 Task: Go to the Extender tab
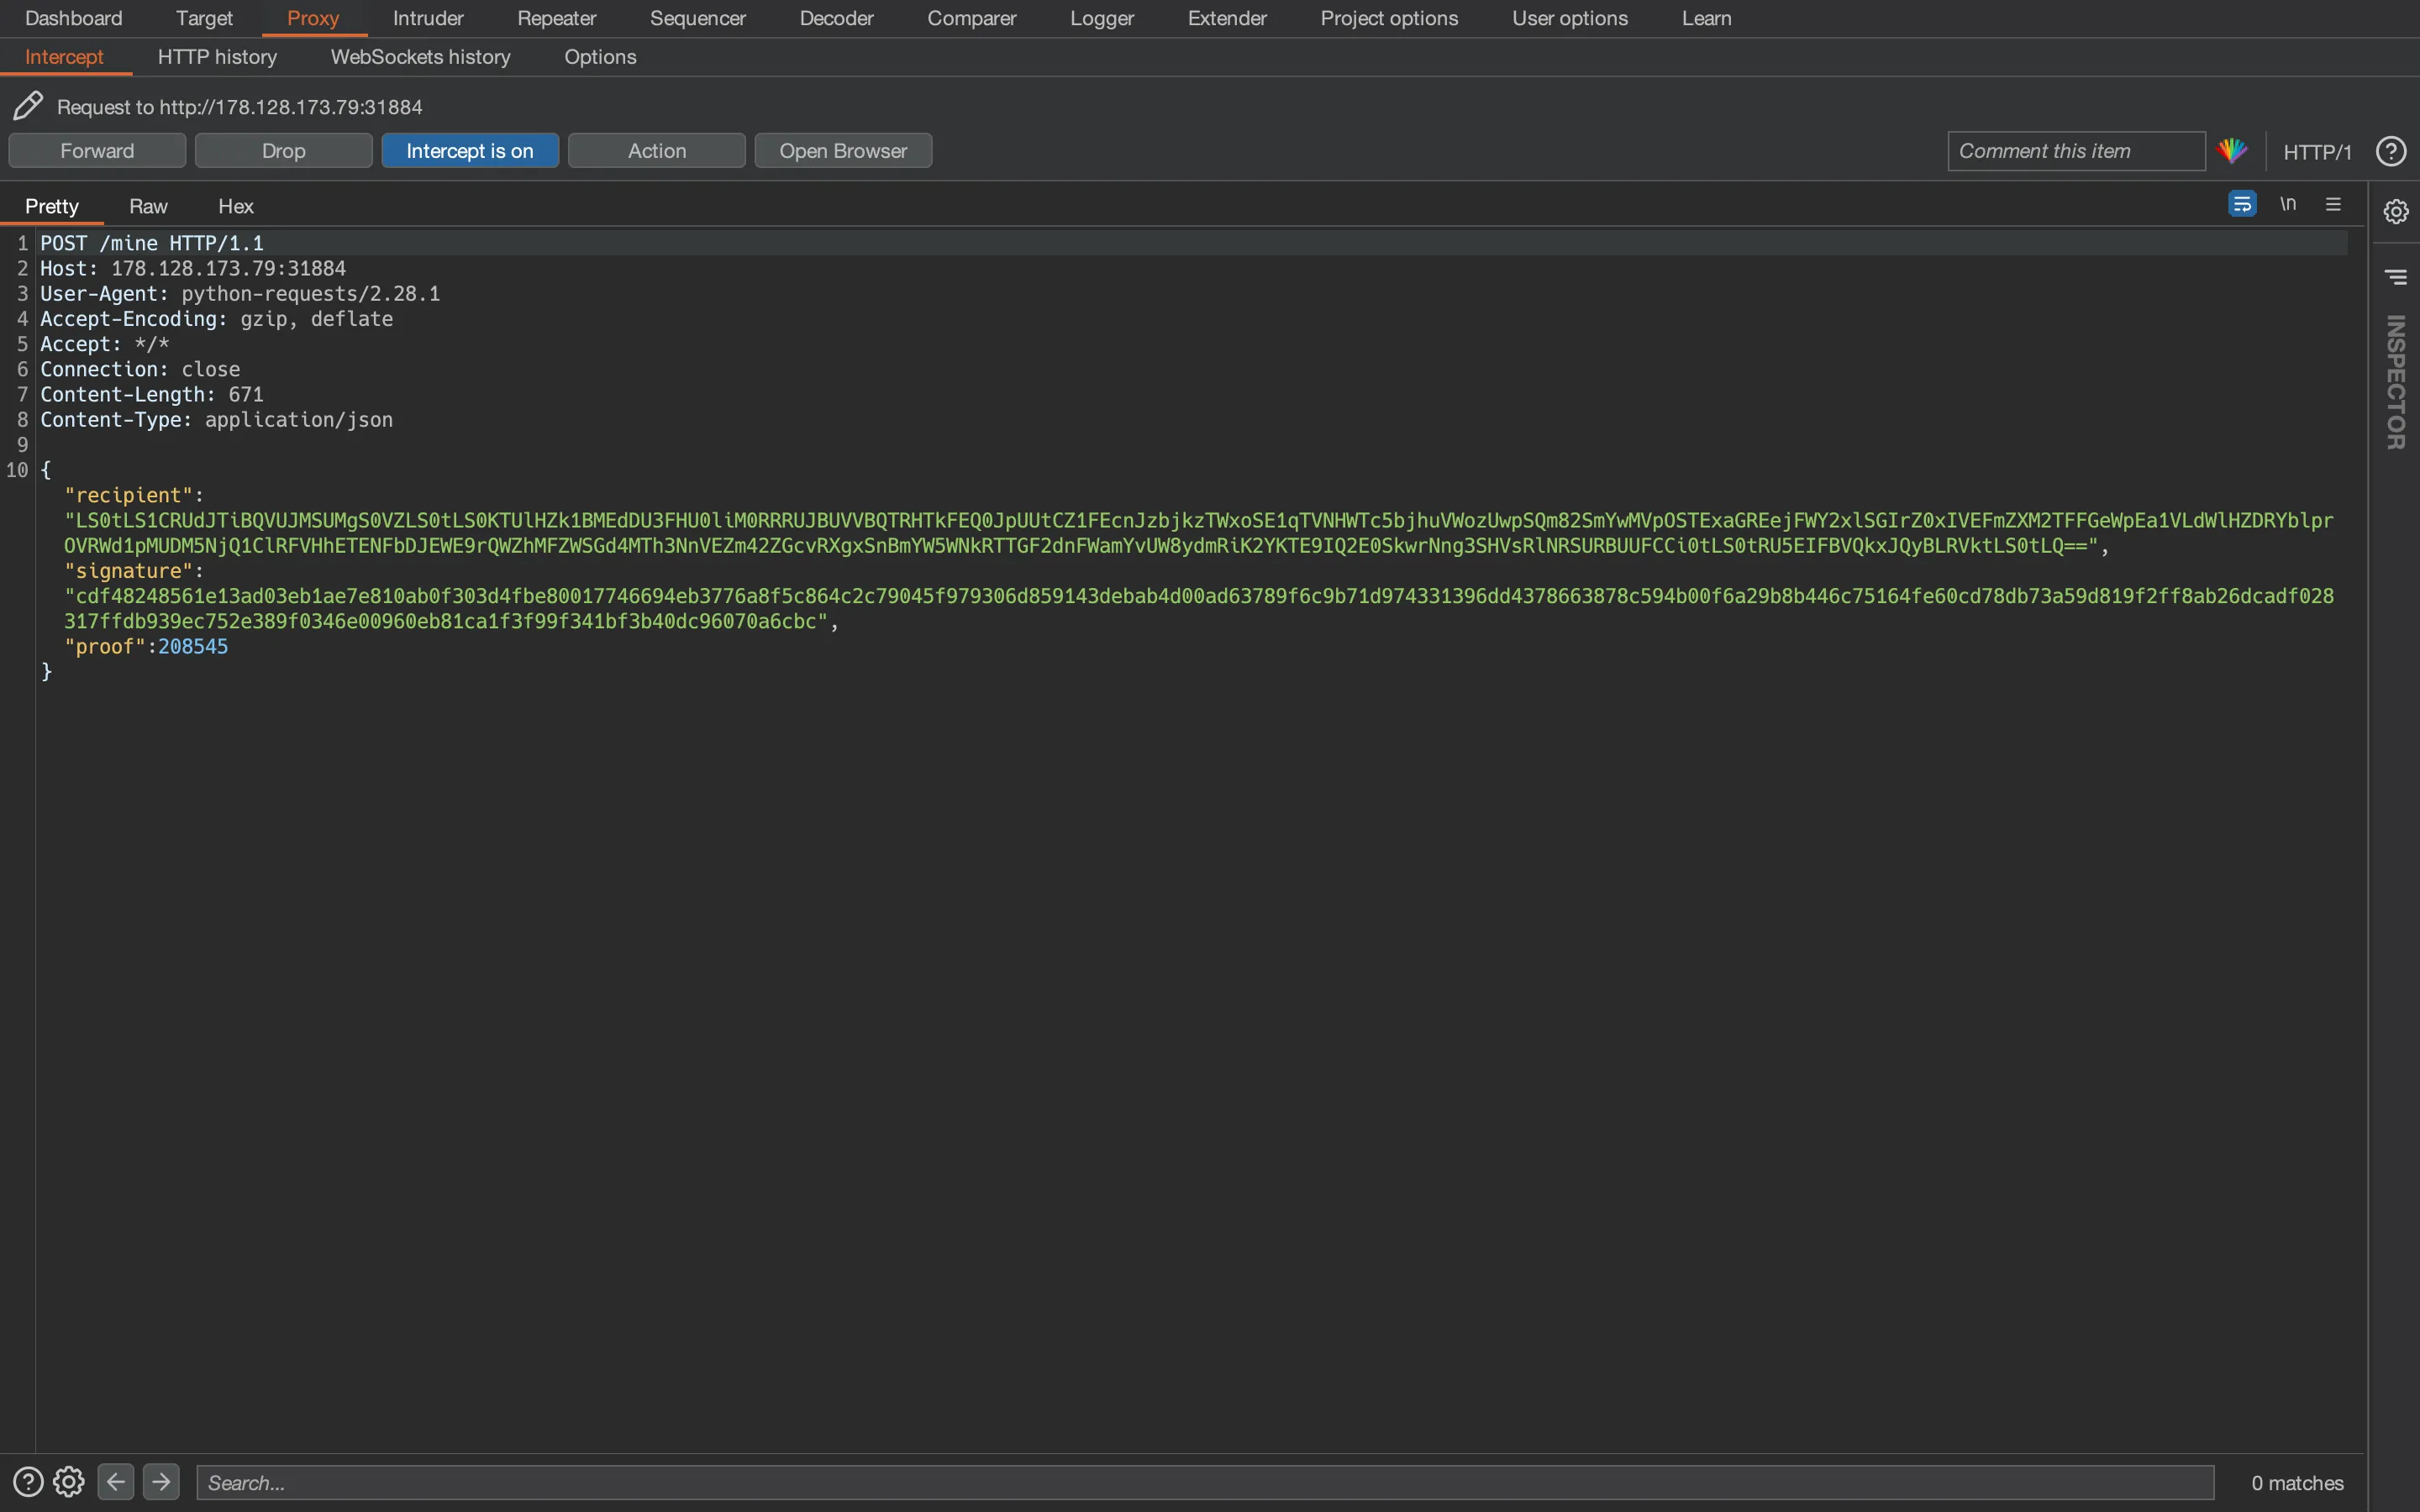[x=1227, y=18]
